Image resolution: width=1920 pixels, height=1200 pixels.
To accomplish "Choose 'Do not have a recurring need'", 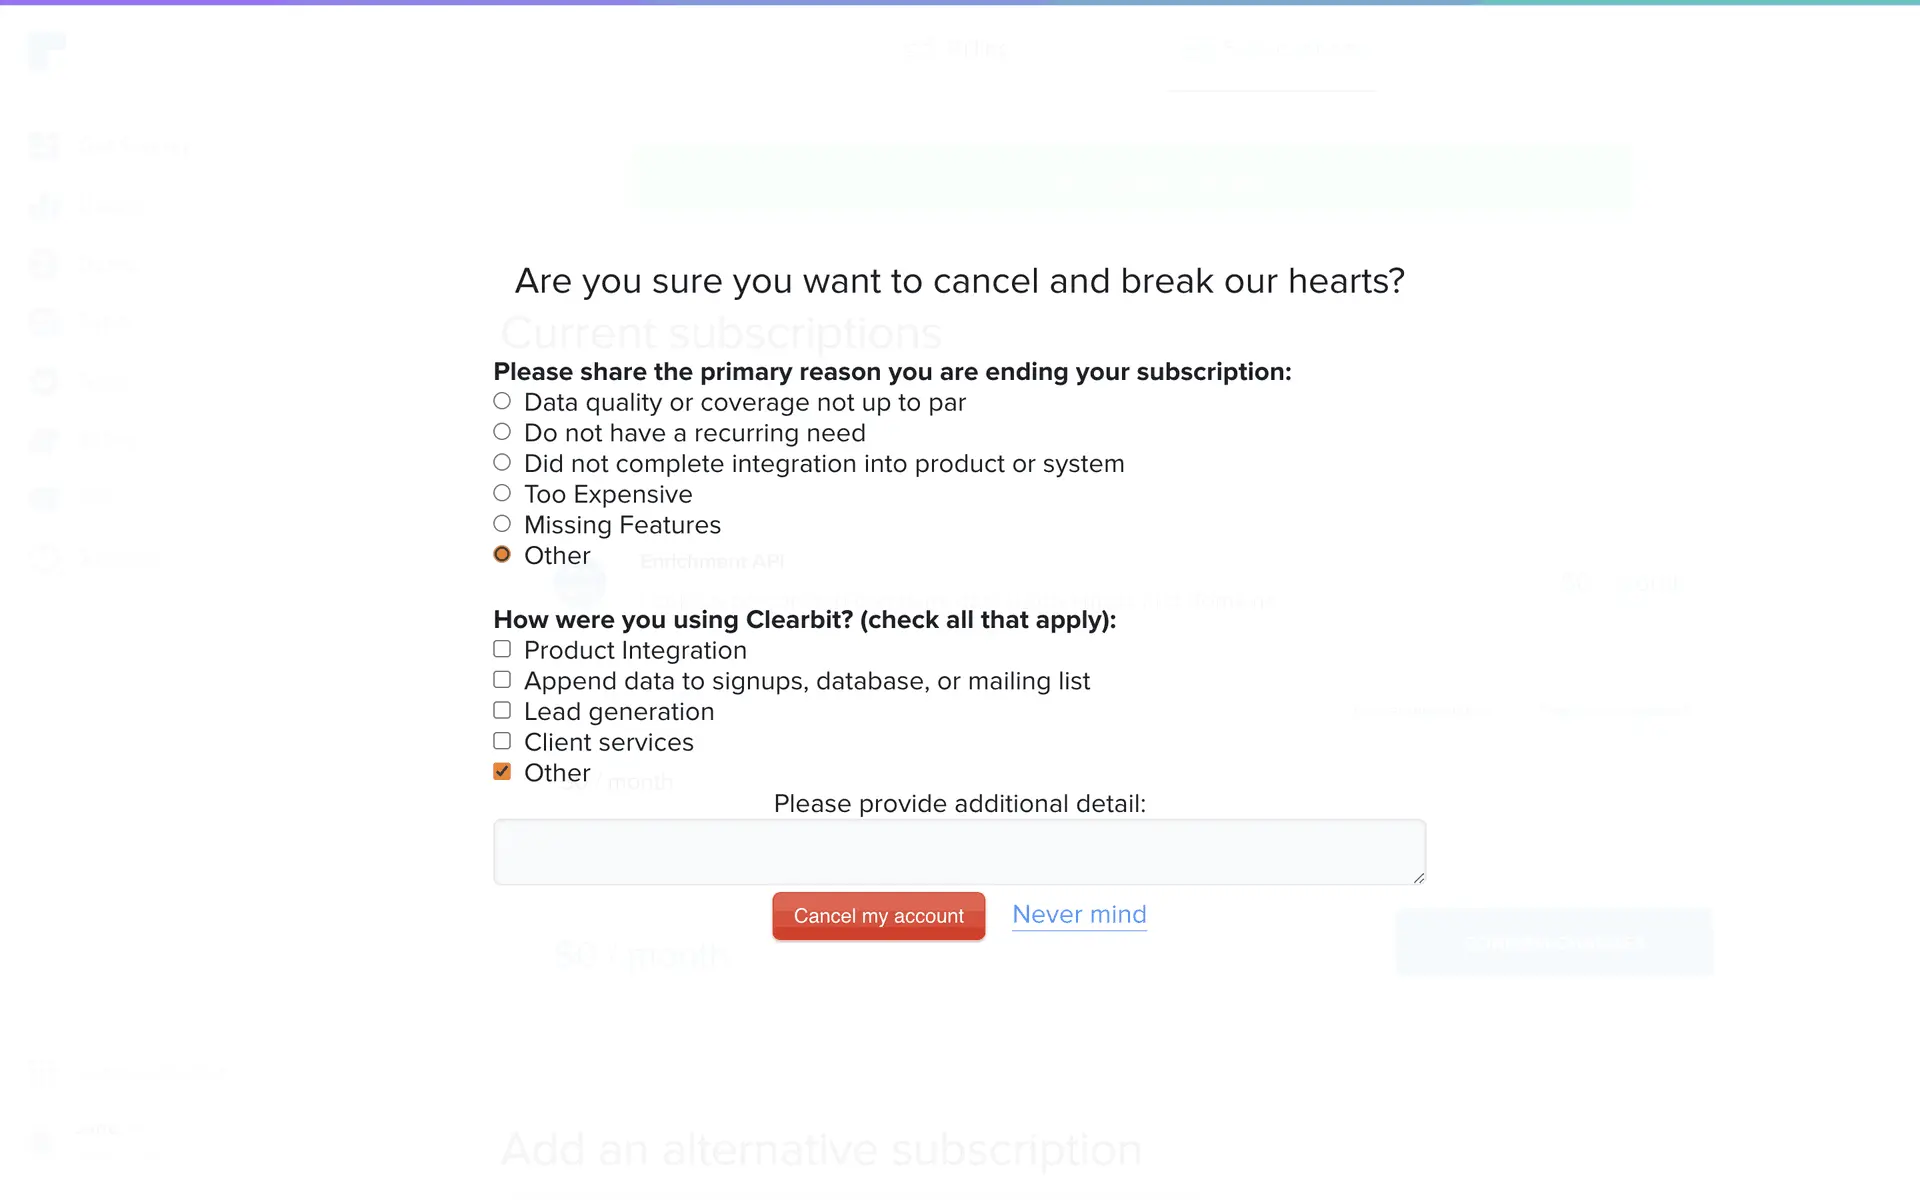I will pos(502,432).
